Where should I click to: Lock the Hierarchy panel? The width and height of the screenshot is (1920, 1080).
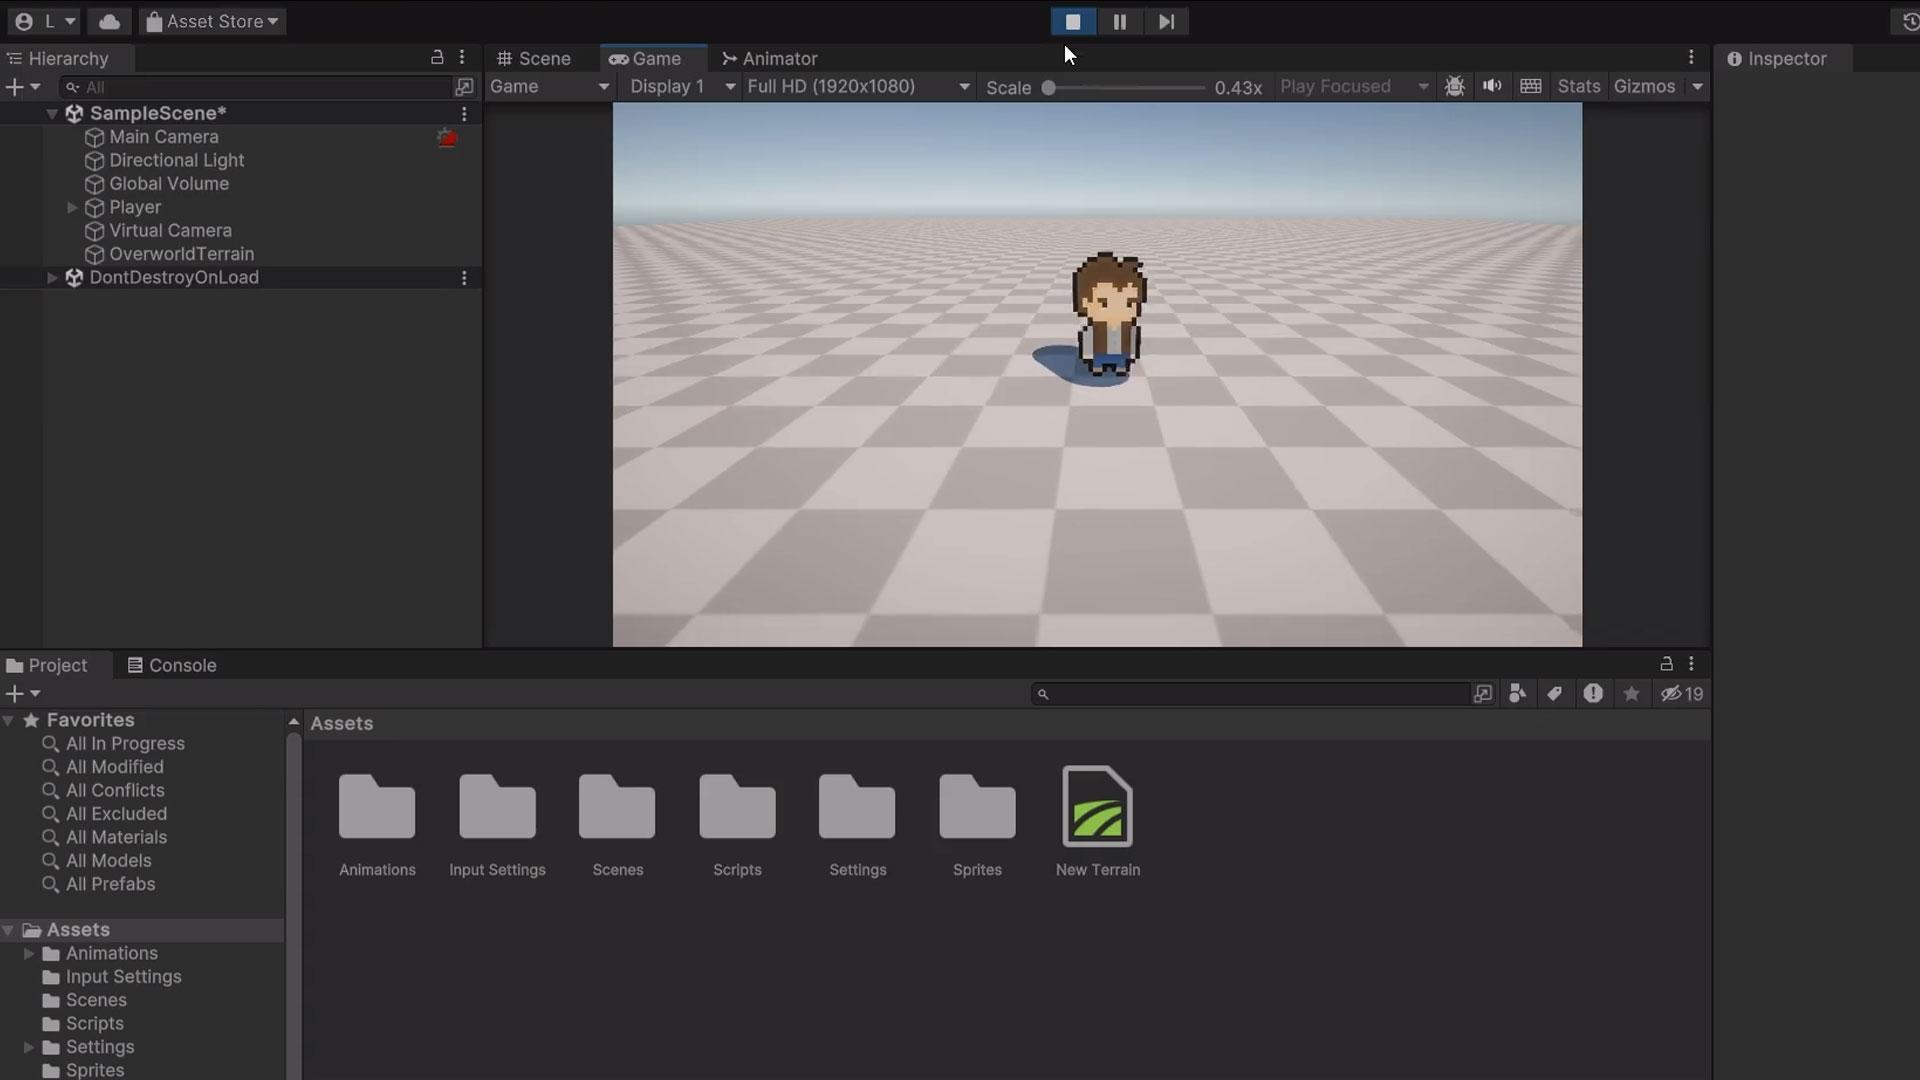coord(437,58)
